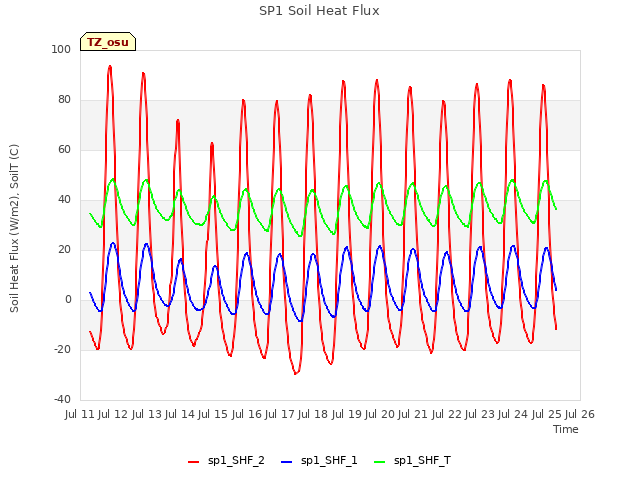
Task: Toggle the sp1_SHF_1 legend entry
Action: point(319,461)
